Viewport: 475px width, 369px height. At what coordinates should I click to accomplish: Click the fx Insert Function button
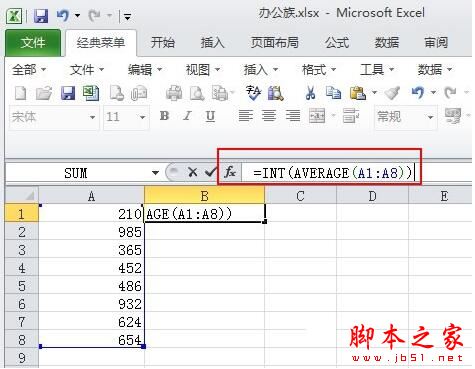(230, 172)
